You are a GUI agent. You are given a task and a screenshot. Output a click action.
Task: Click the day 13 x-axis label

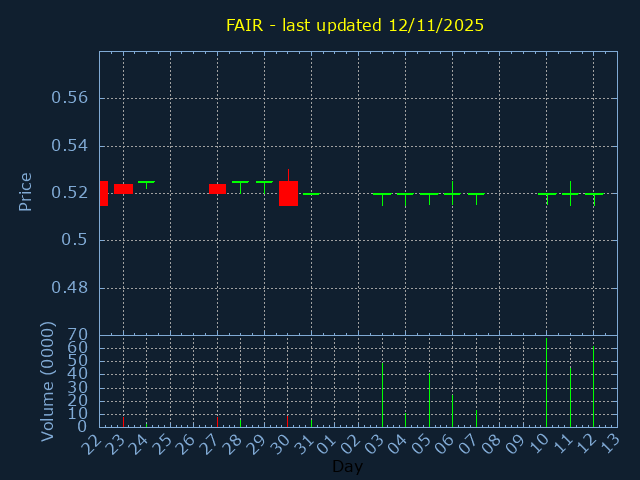610,443
